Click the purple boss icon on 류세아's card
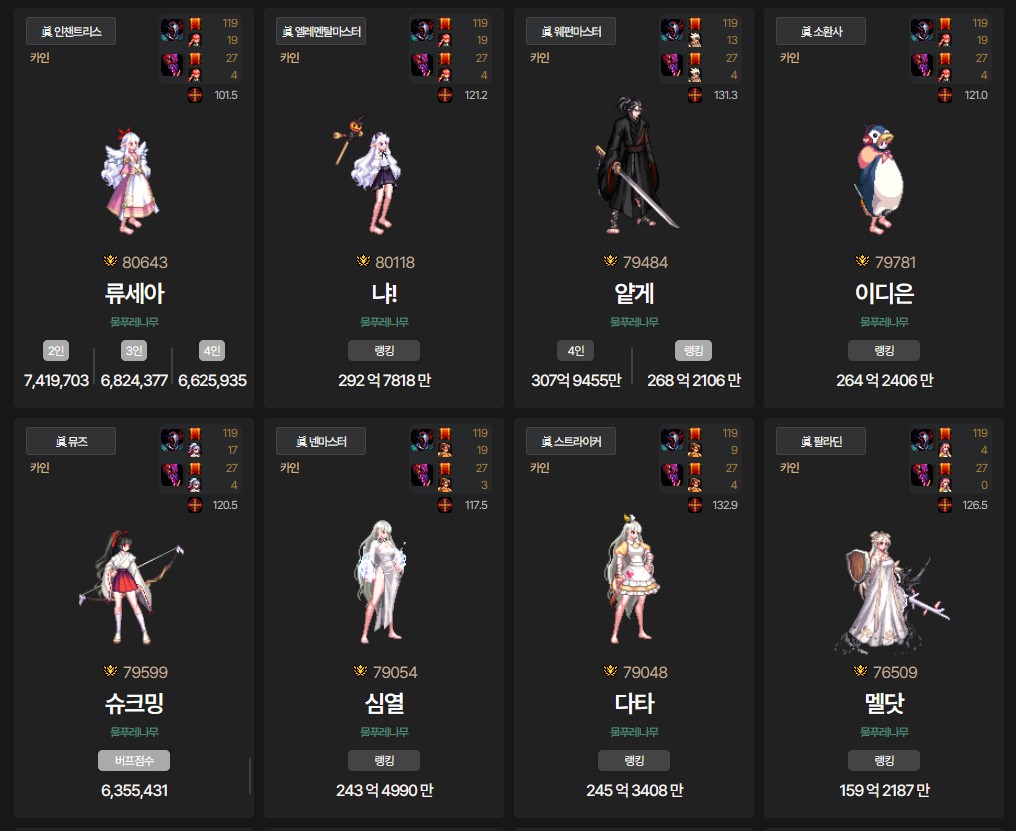 pyautogui.click(x=172, y=65)
